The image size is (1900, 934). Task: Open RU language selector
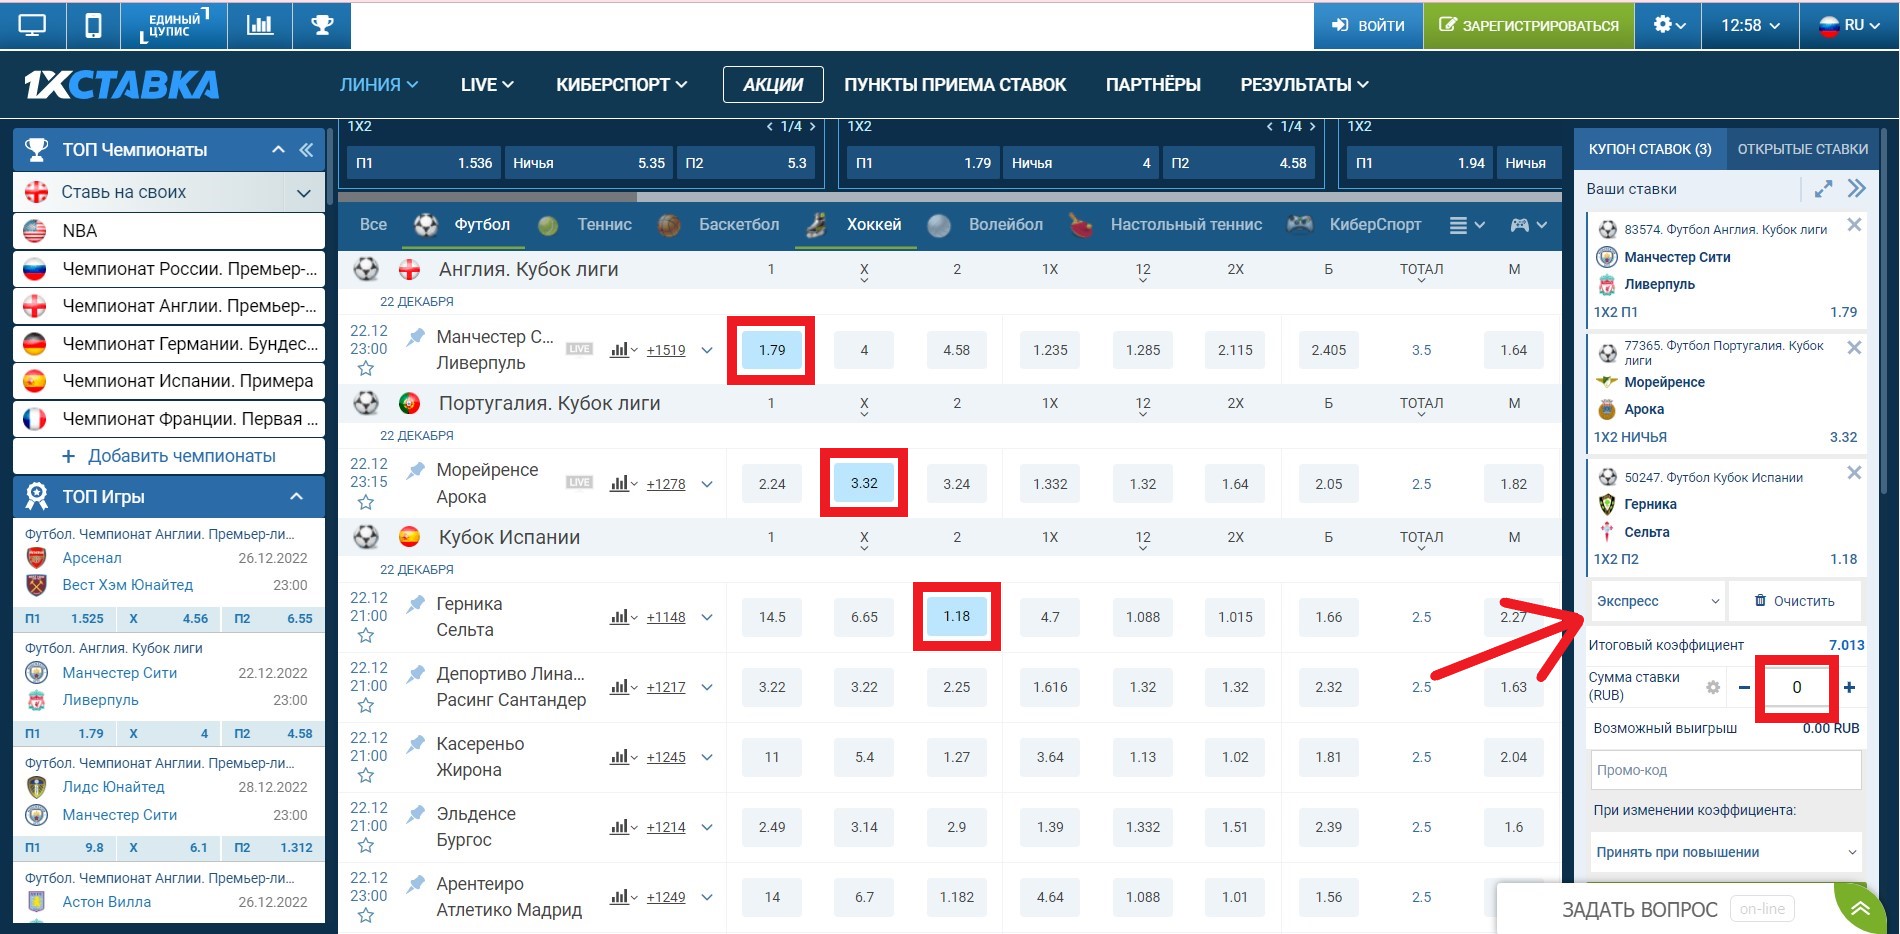(x=1848, y=25)
